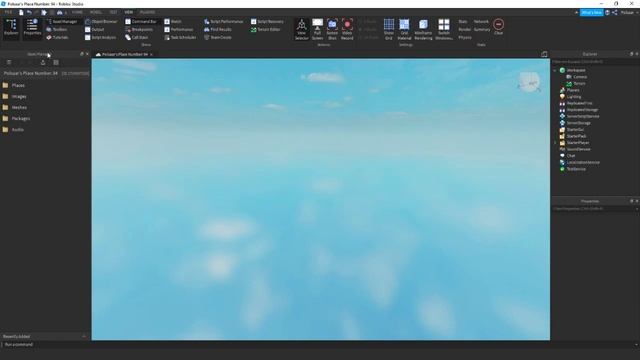
Task: Start Video Record
Action: click(x=347, y=29)
